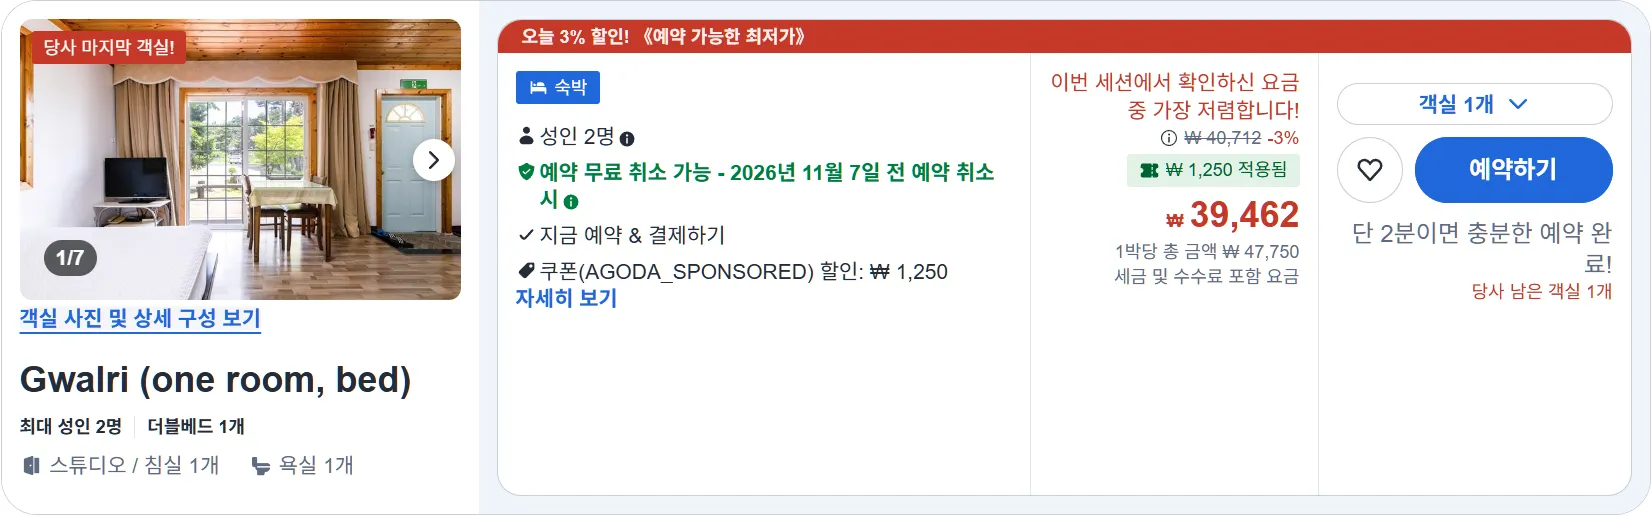Open the 자세히 보기 details link
This screenshot has height=516, width=1652.
566,298
